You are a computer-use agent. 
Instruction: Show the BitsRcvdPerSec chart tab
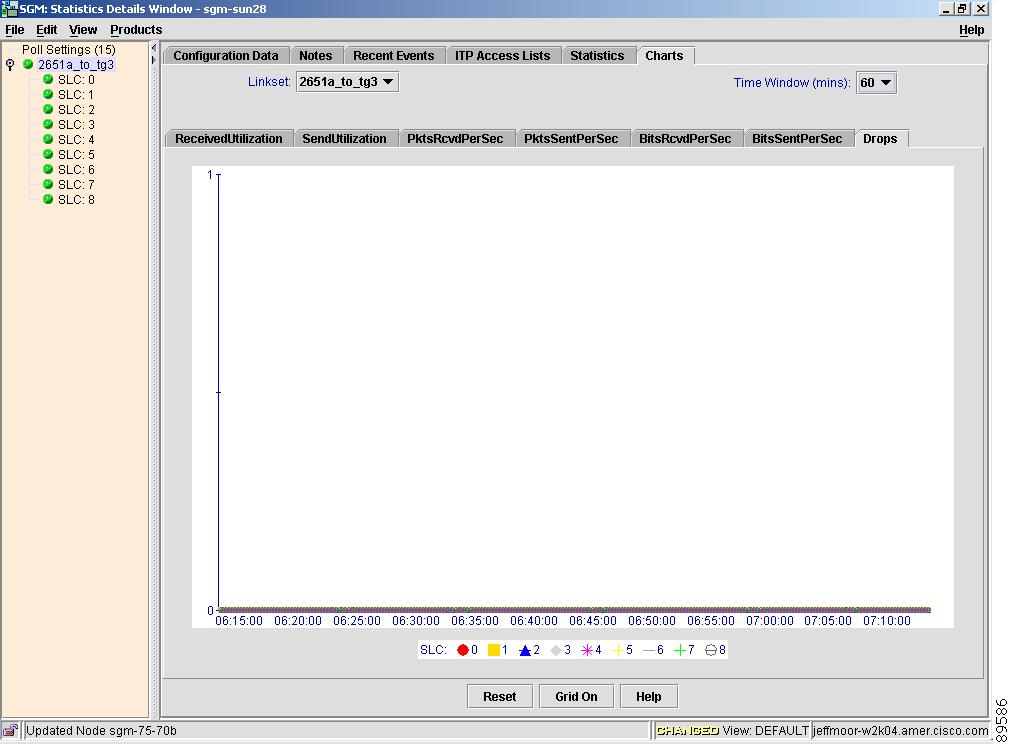(x=685, y=139)
